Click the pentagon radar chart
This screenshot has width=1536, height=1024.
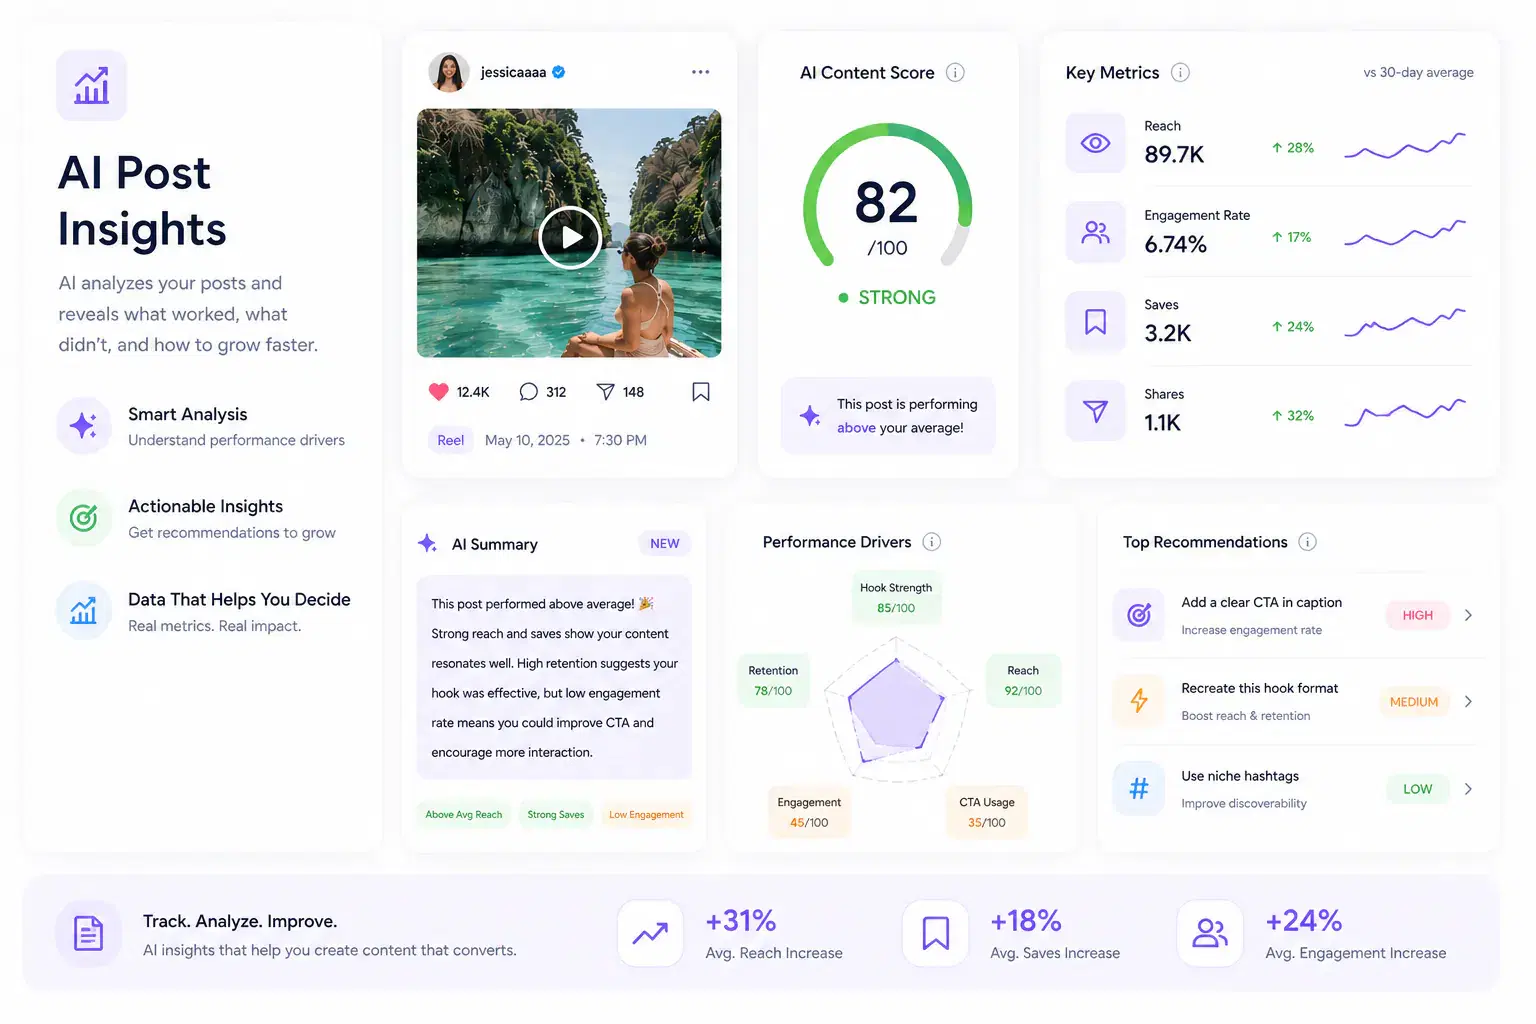pyautogui.click(x=897, y=712)
